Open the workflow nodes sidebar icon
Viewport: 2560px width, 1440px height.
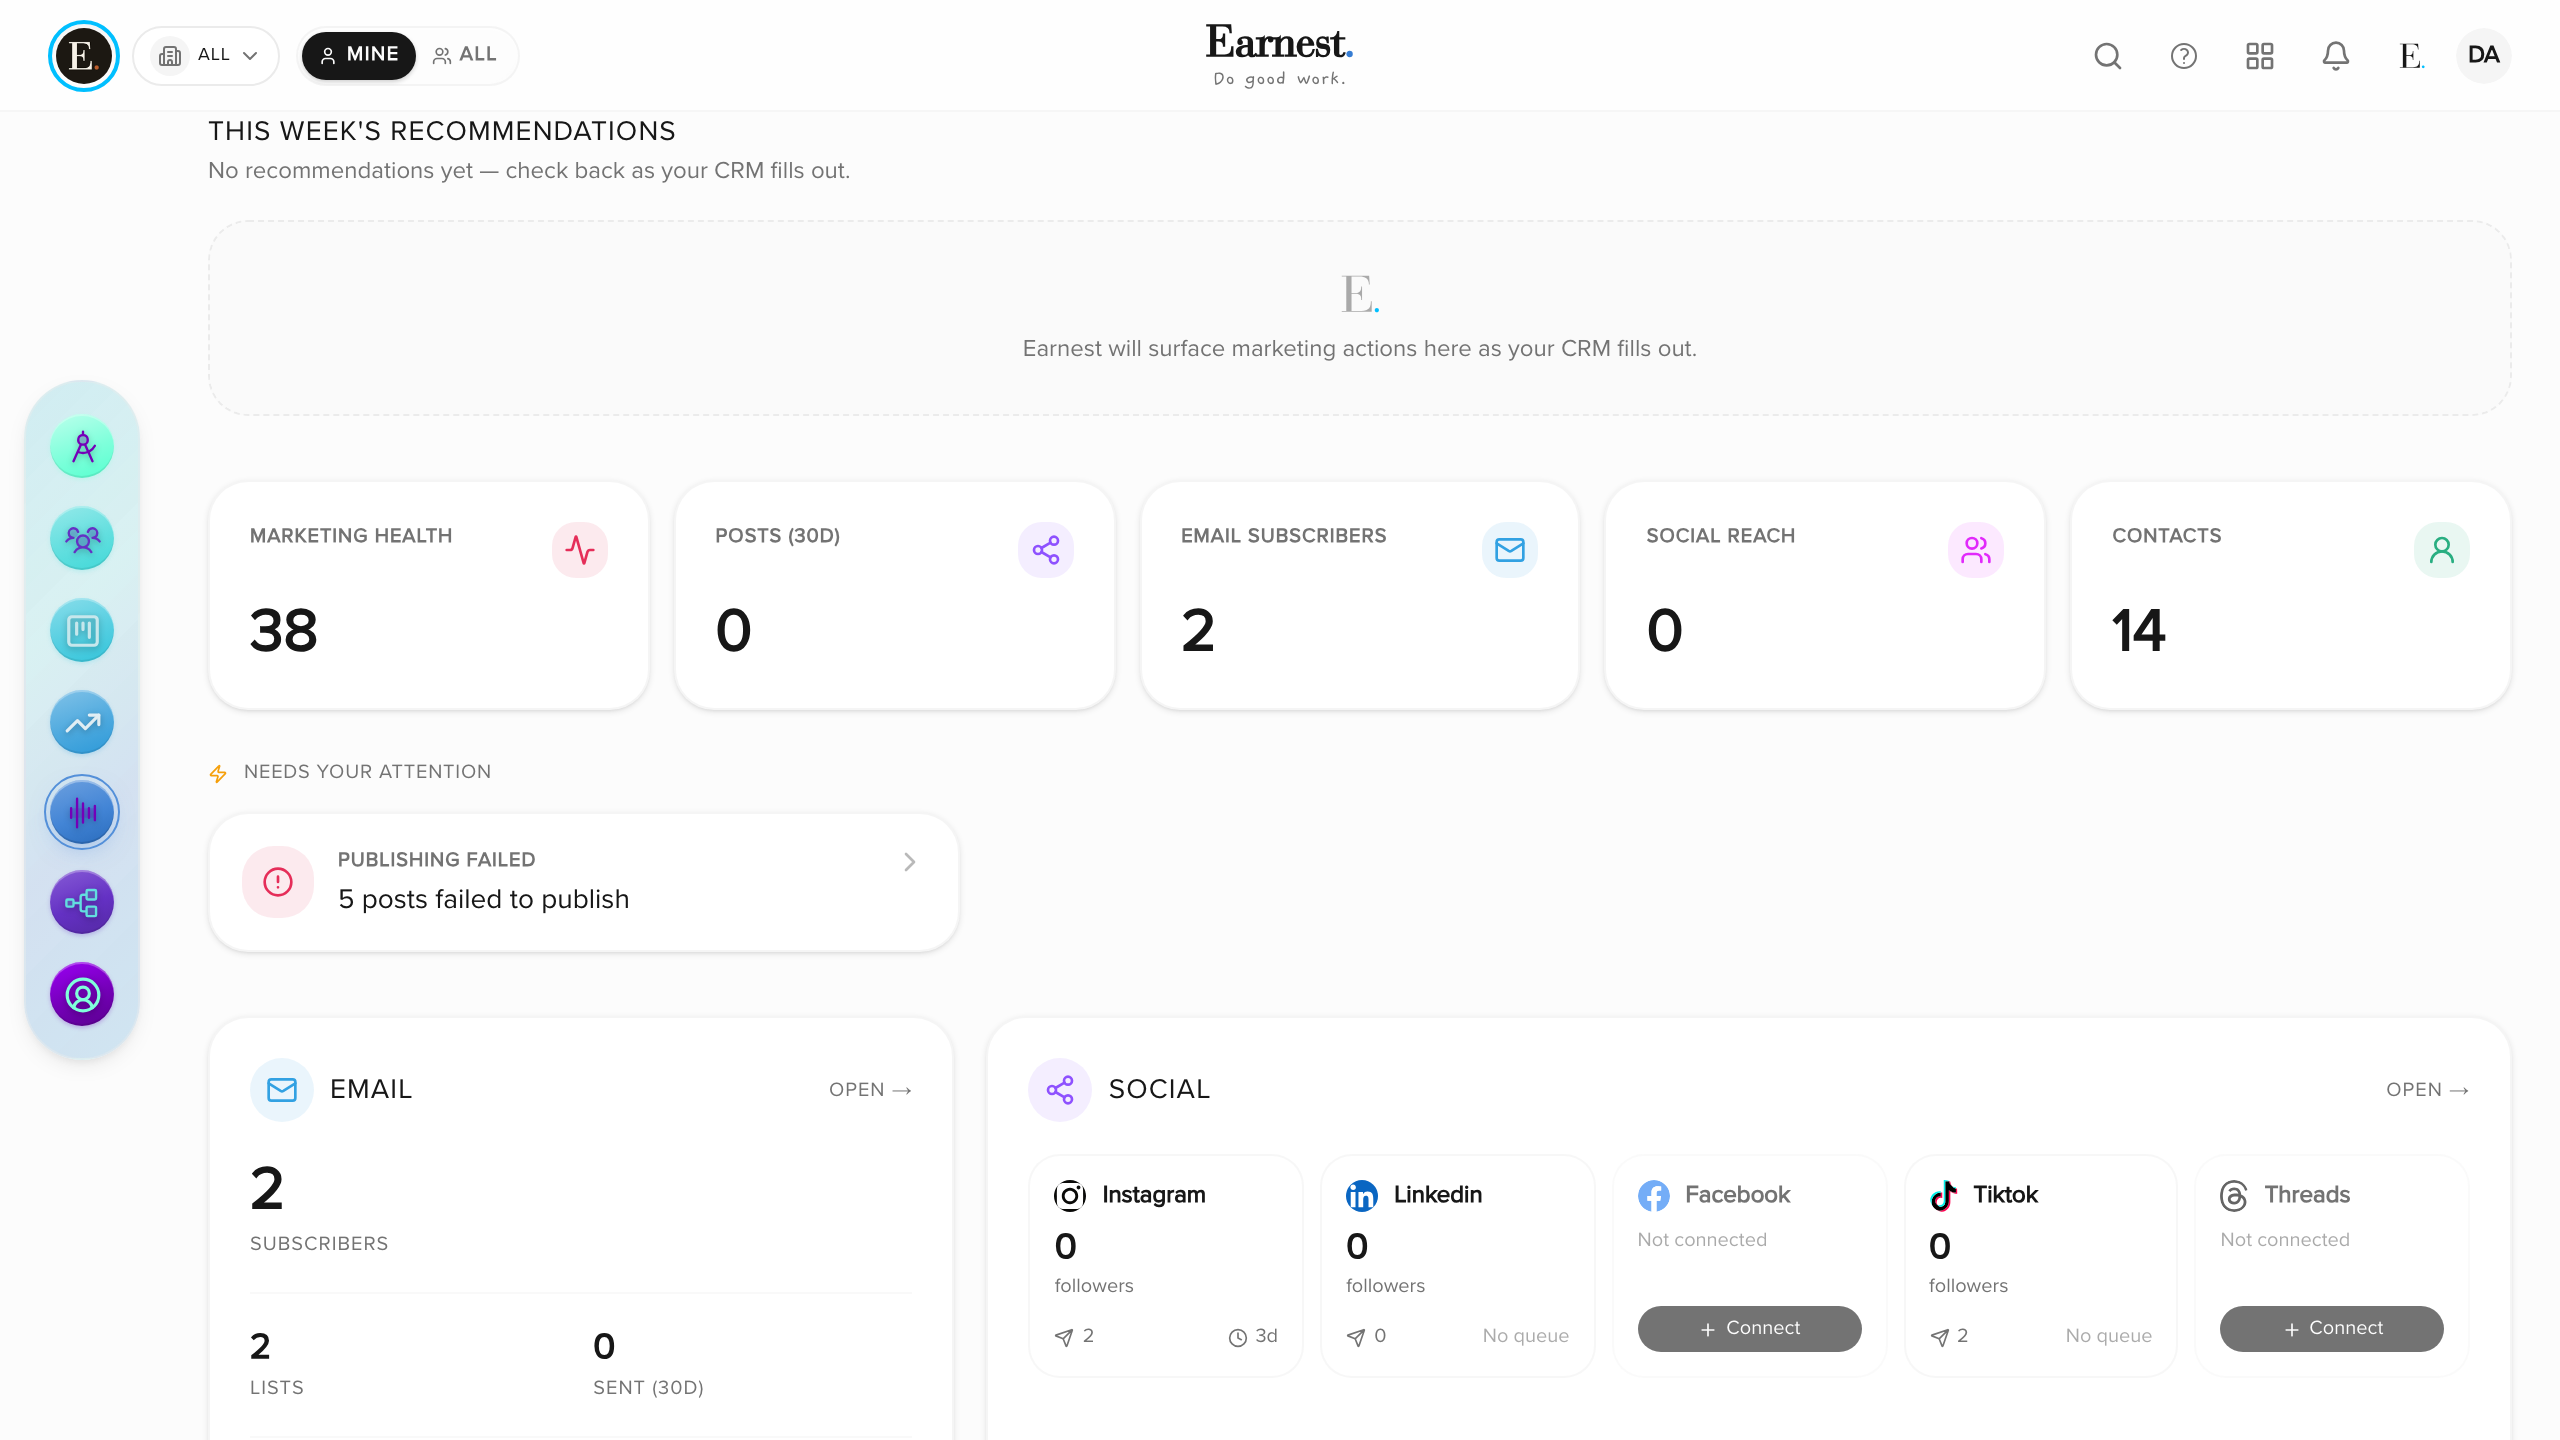82,903
